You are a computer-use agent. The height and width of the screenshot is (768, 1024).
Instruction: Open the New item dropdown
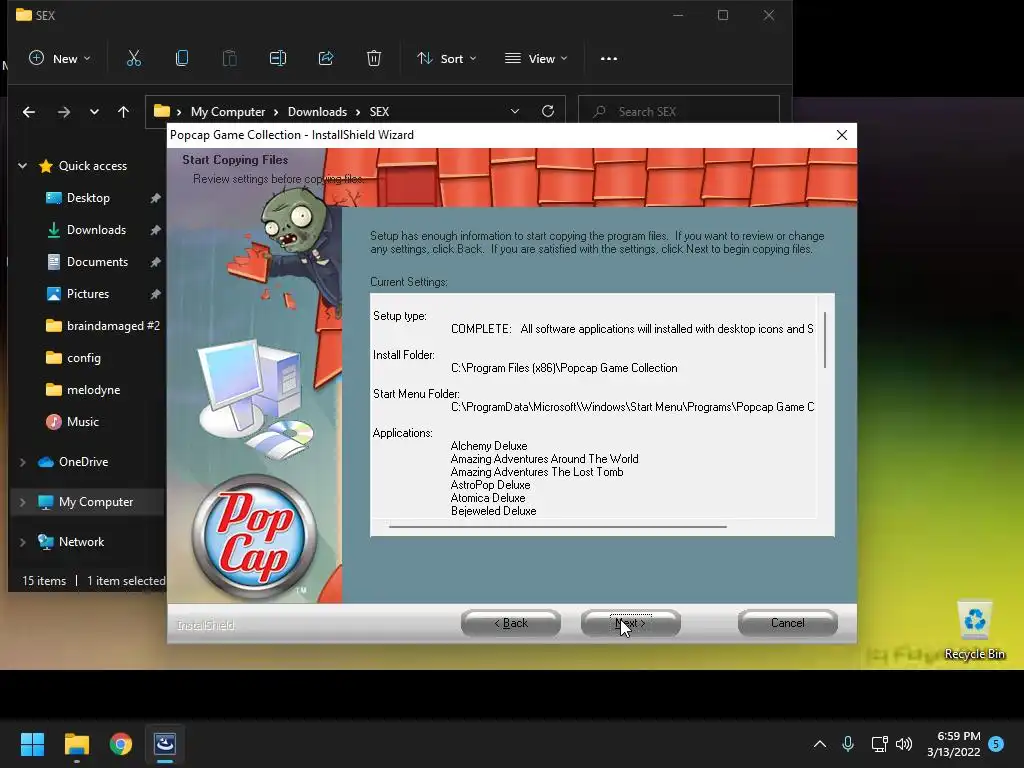pos(59,58)
